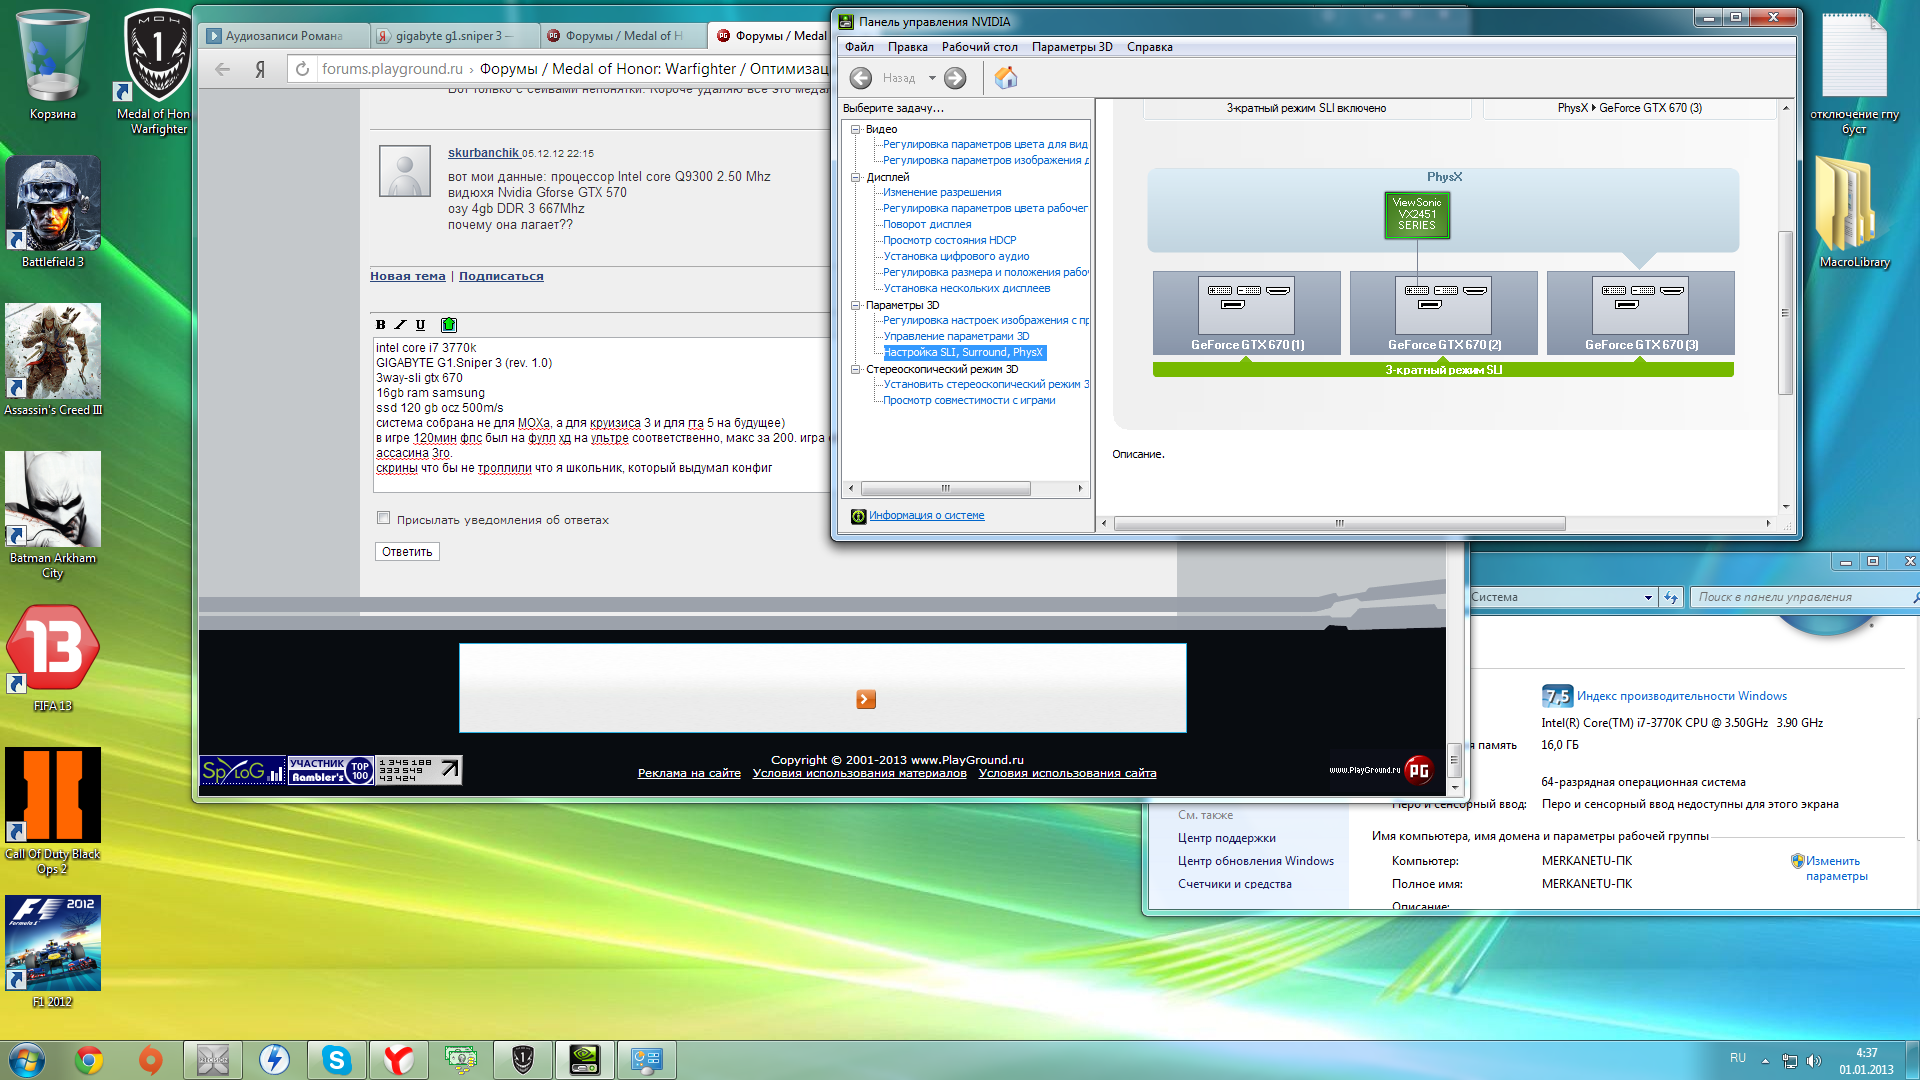Open the Batman Arkham City desktop shortcut
This screenshot has width=1920, height=1080.
(53, 515)
